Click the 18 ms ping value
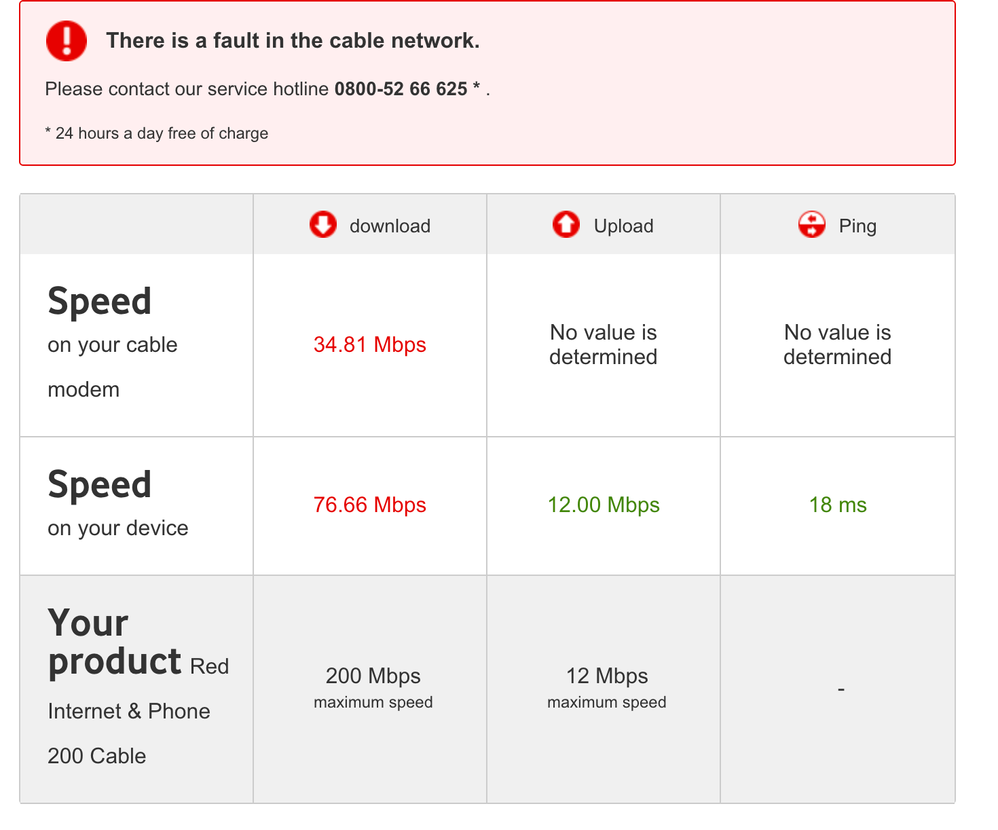Image resolution: width=998 pixels, height=830 pixels. pyautogui.click(x=837, y=505)
